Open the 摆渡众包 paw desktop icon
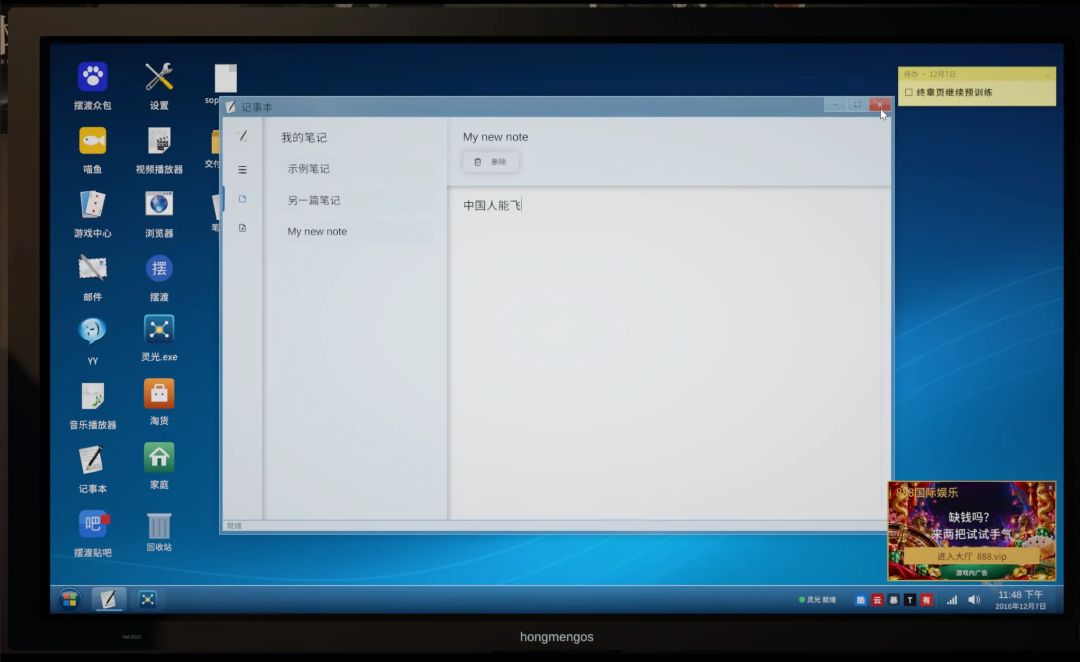Viewport: 1080px width, 662px height. (92, 85)
